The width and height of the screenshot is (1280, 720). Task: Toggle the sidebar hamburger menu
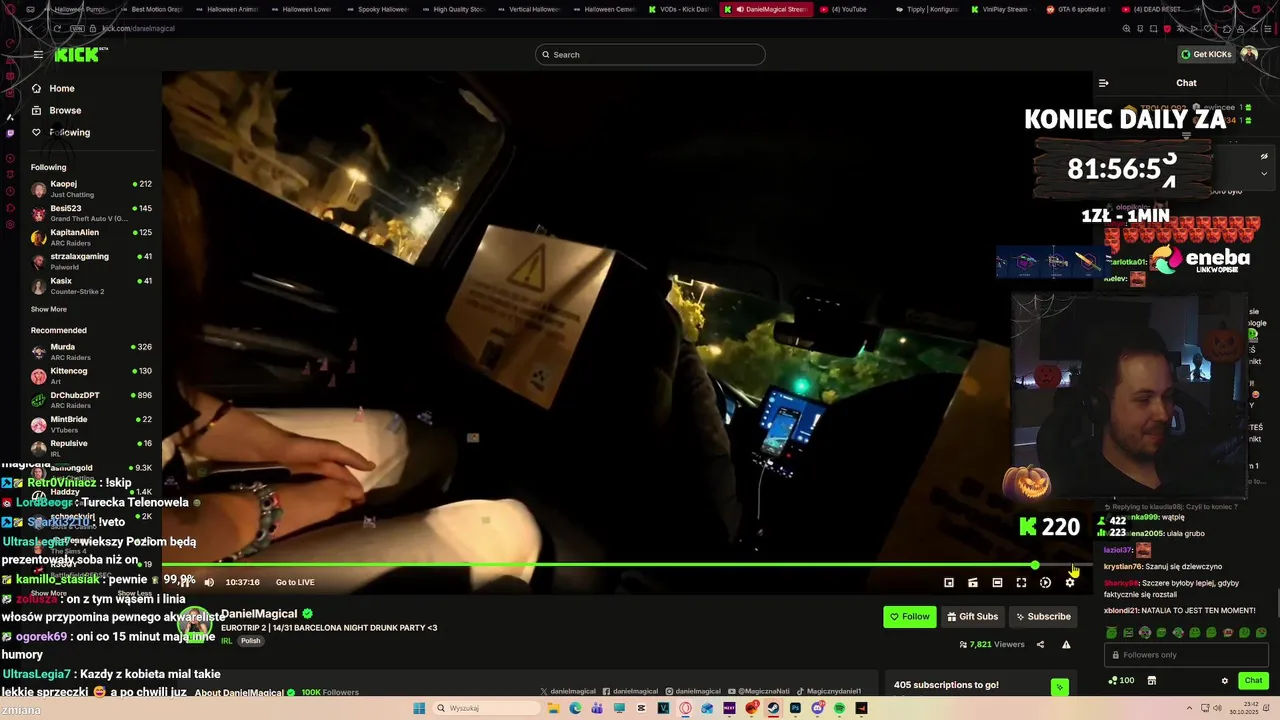point(38,55)
